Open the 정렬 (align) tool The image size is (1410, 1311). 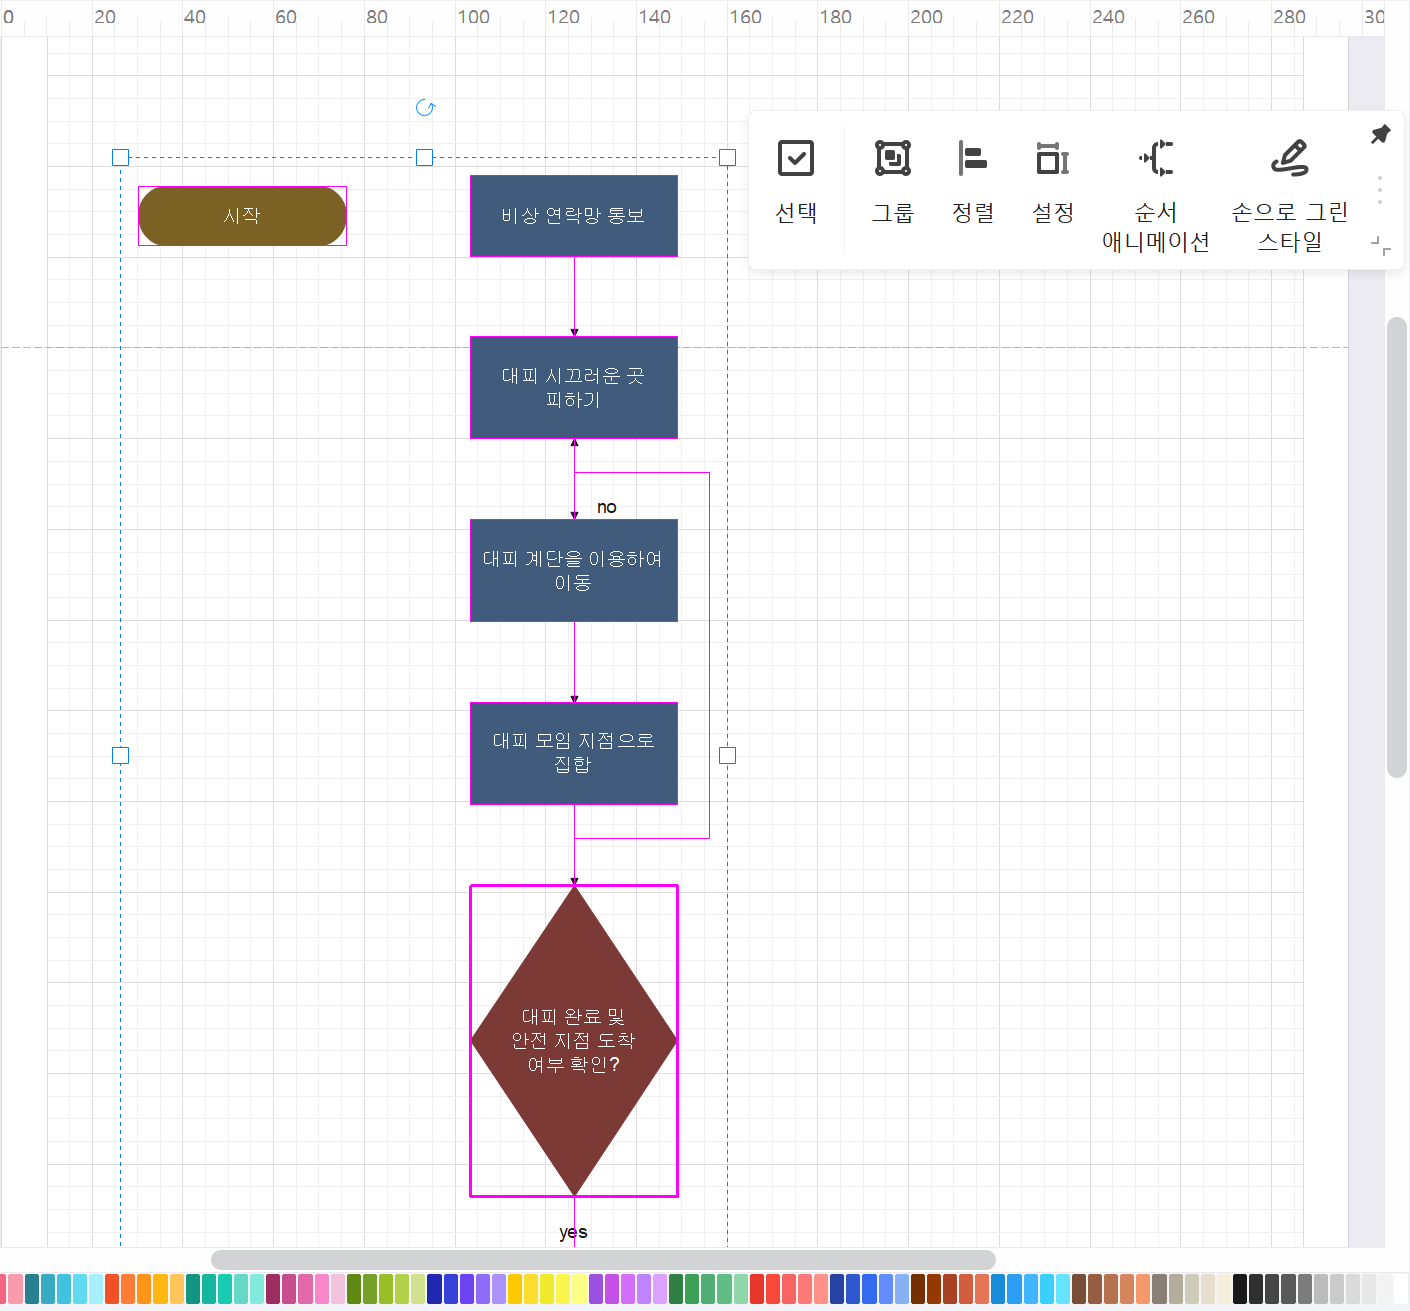pyautogui.click(x=973, y=158)
